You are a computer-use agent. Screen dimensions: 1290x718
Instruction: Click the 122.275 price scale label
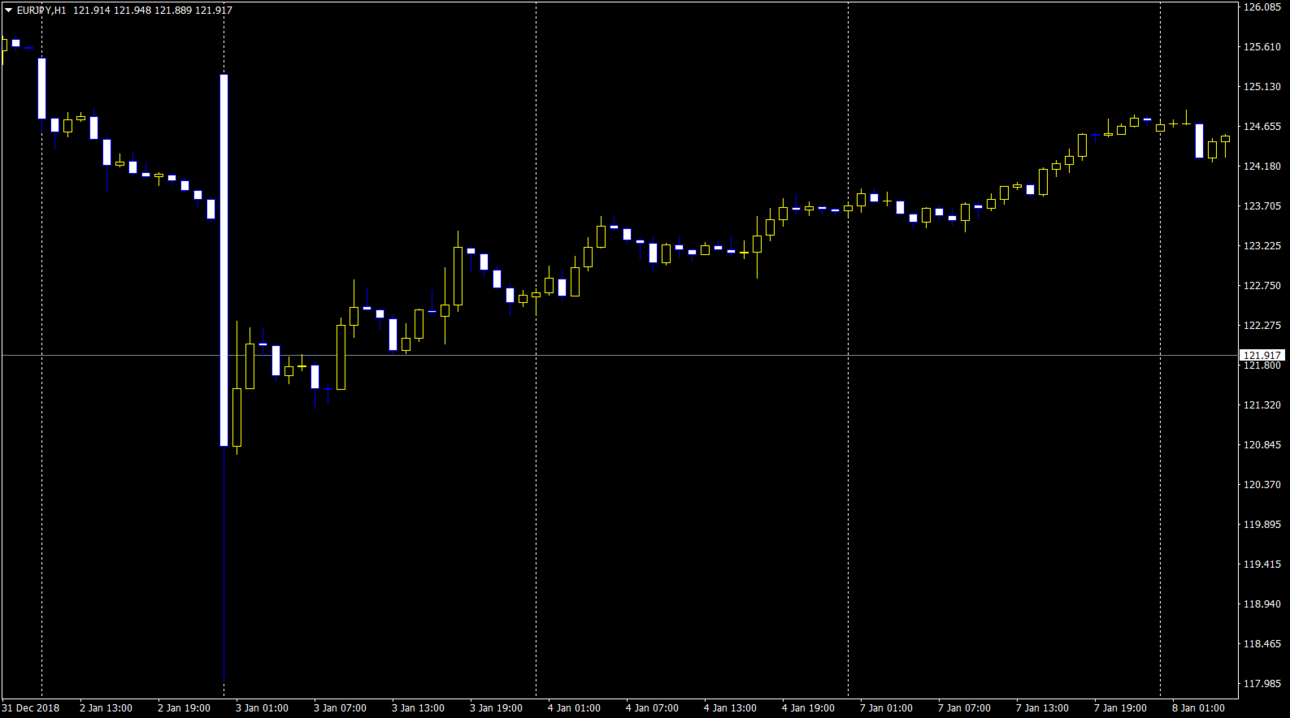1261,326
